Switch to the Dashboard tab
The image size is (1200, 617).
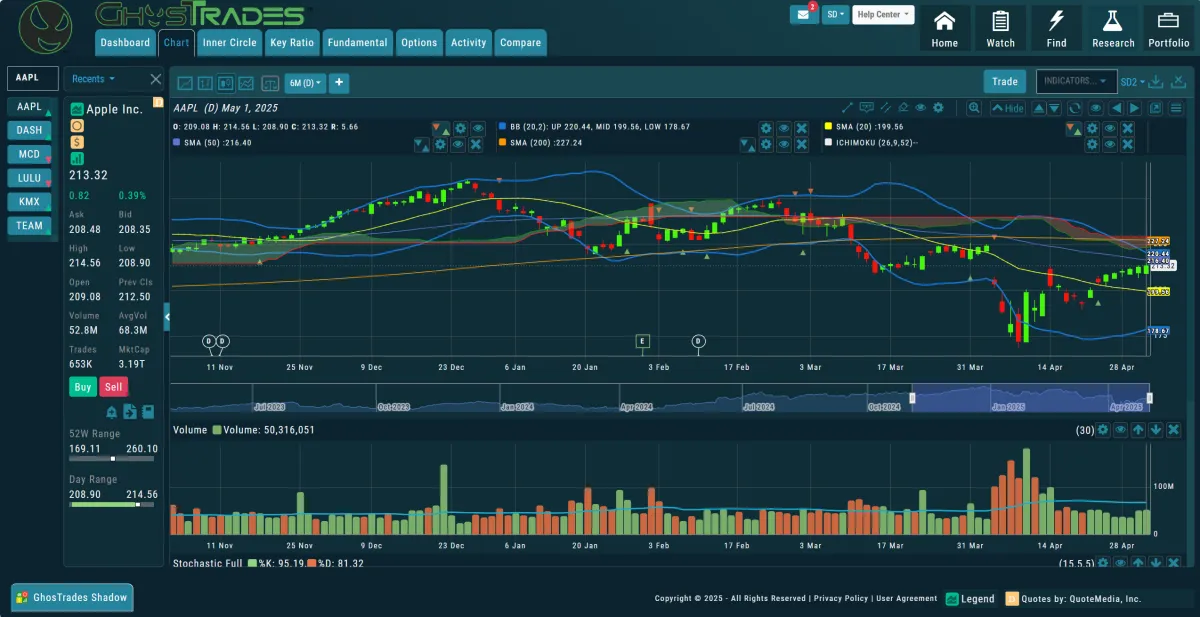coord(125,43)
